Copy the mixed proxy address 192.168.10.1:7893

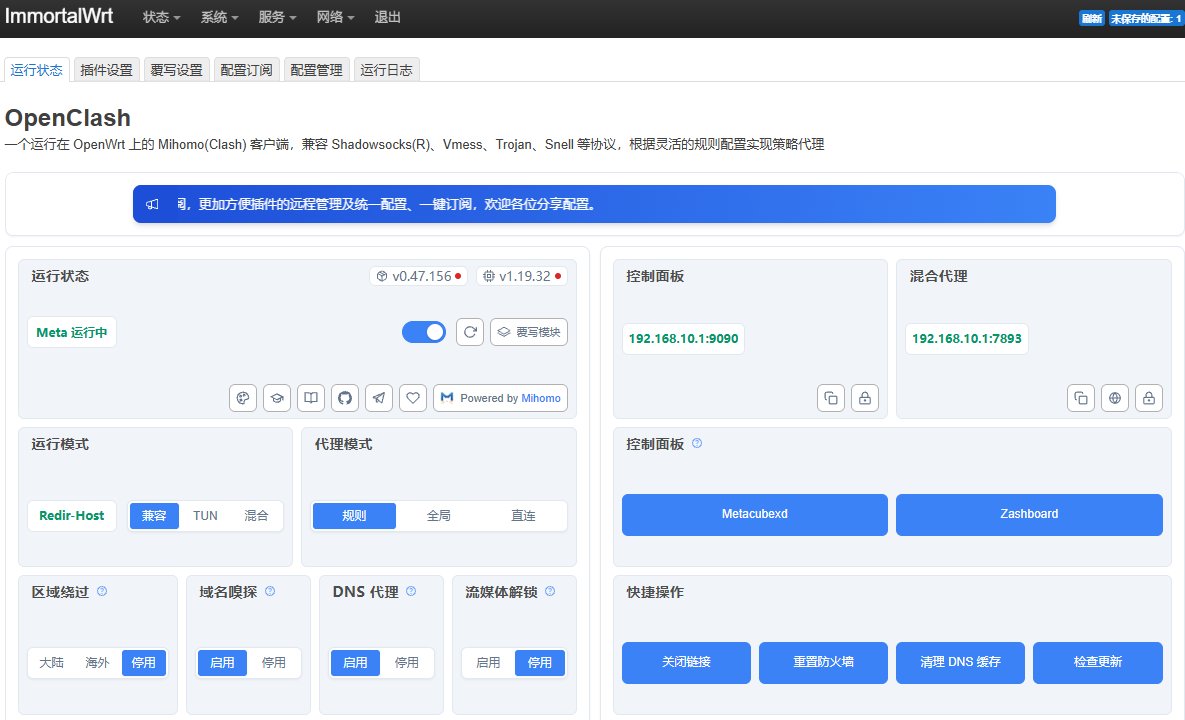(1081, 398)
